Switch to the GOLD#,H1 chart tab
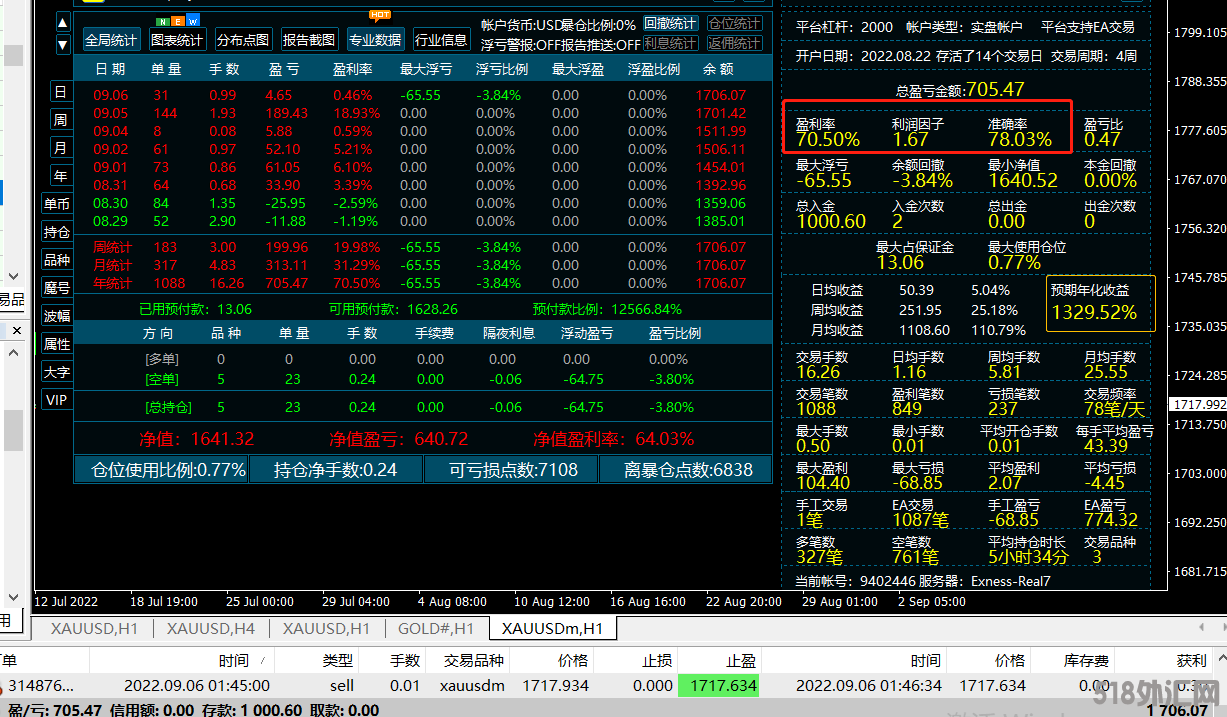This screenshot has width=1227, height=717. point(436,629)
